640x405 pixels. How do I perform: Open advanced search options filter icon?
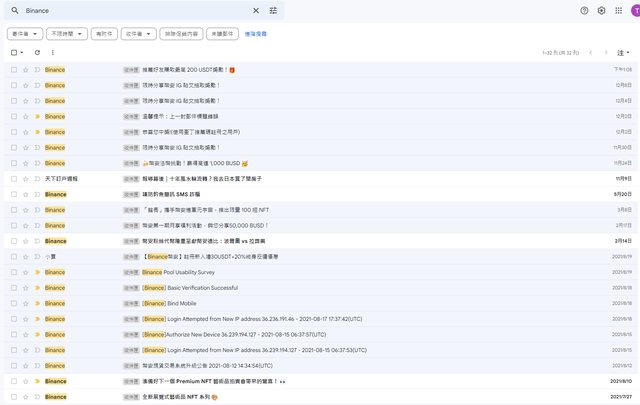(273, 10)
